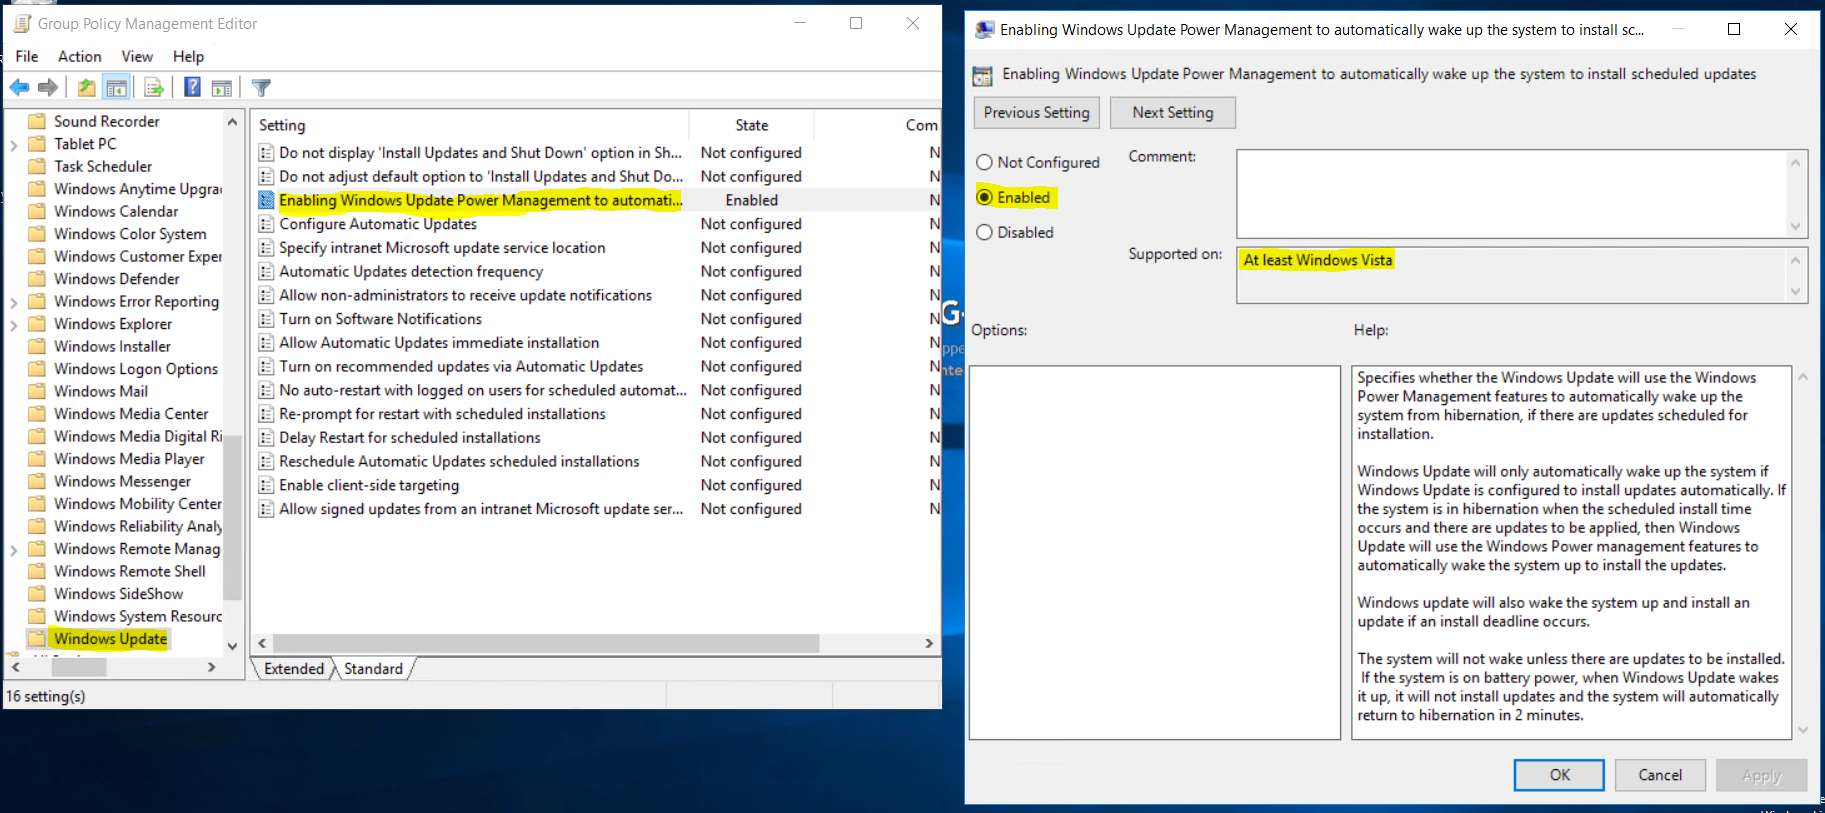The height and width of the screenshot is (813, 1825).
Task: Click policy icon of Turn on Software Notifications
Action: (x=266, y=319)
